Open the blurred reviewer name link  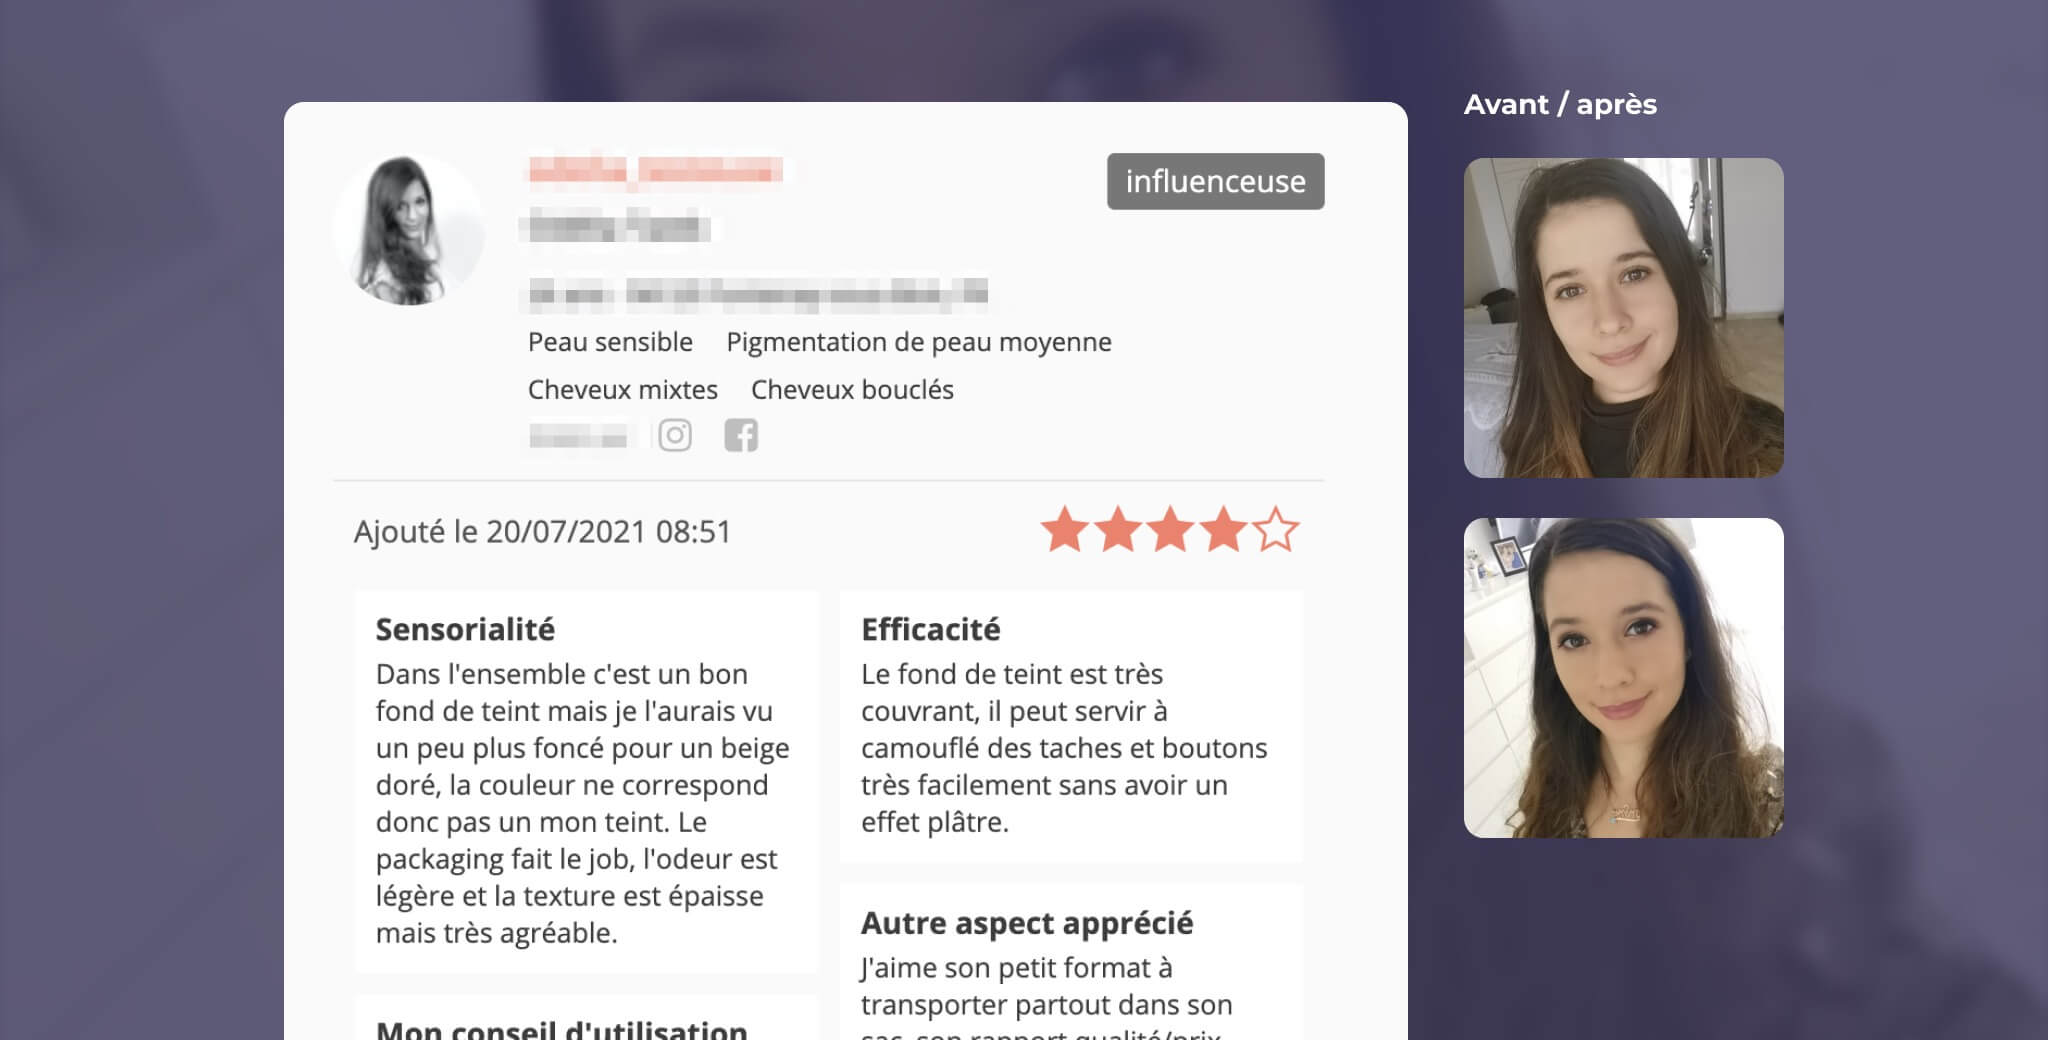pos(655,170)
